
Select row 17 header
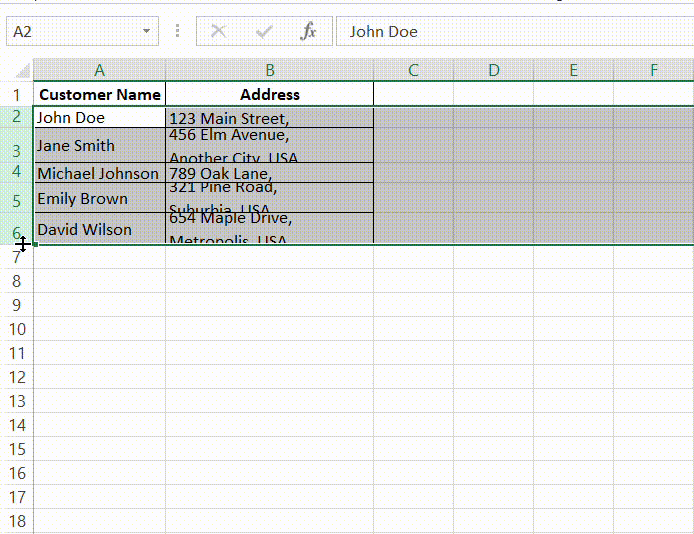pyautogui.click(x=16, y=497)
